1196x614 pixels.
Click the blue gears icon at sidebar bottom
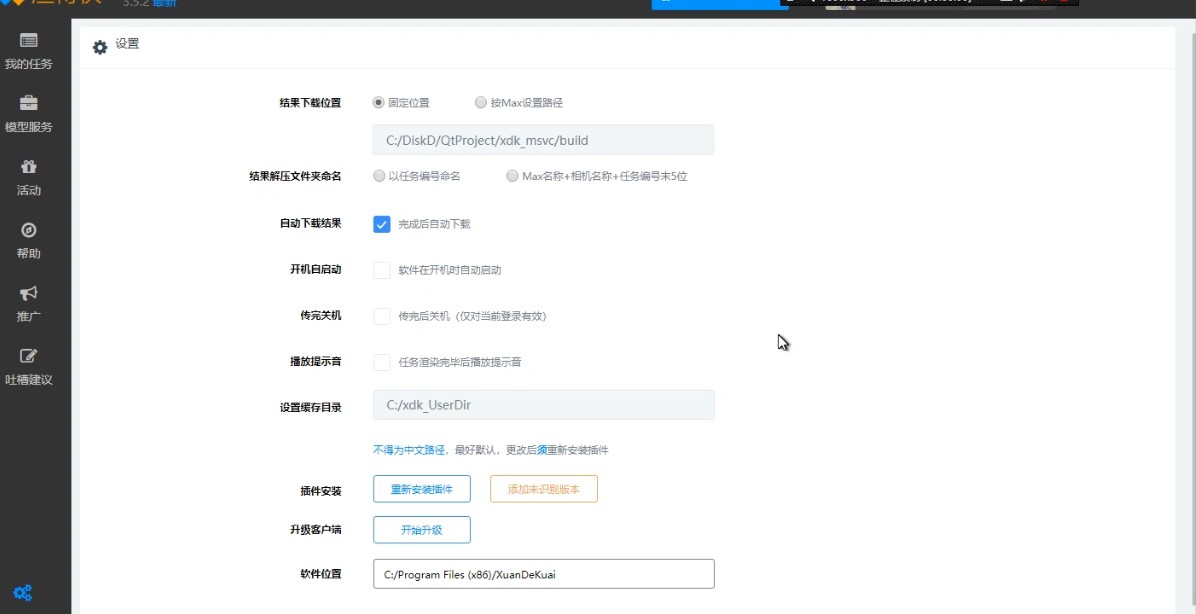tap(23, 593)
